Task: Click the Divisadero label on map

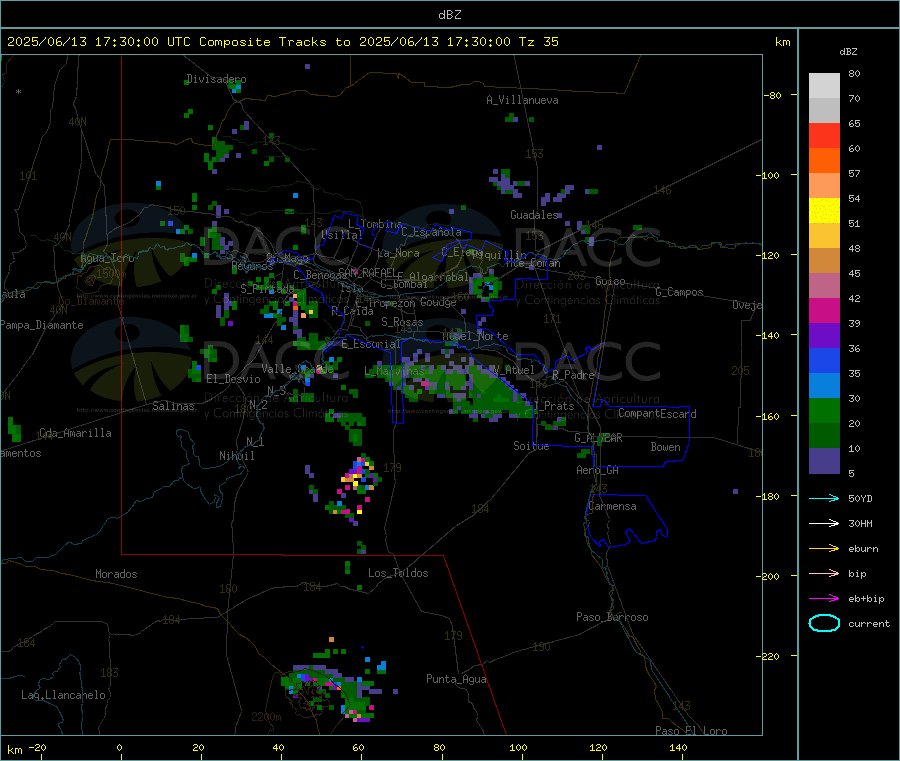Action: [216, 79]
